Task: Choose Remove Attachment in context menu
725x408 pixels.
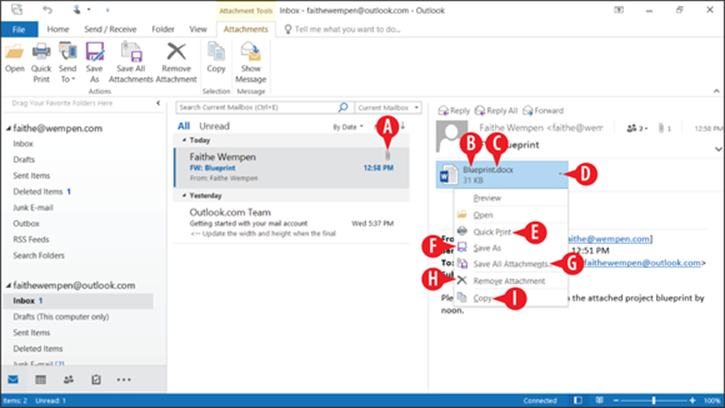Action: click(511, 281)
